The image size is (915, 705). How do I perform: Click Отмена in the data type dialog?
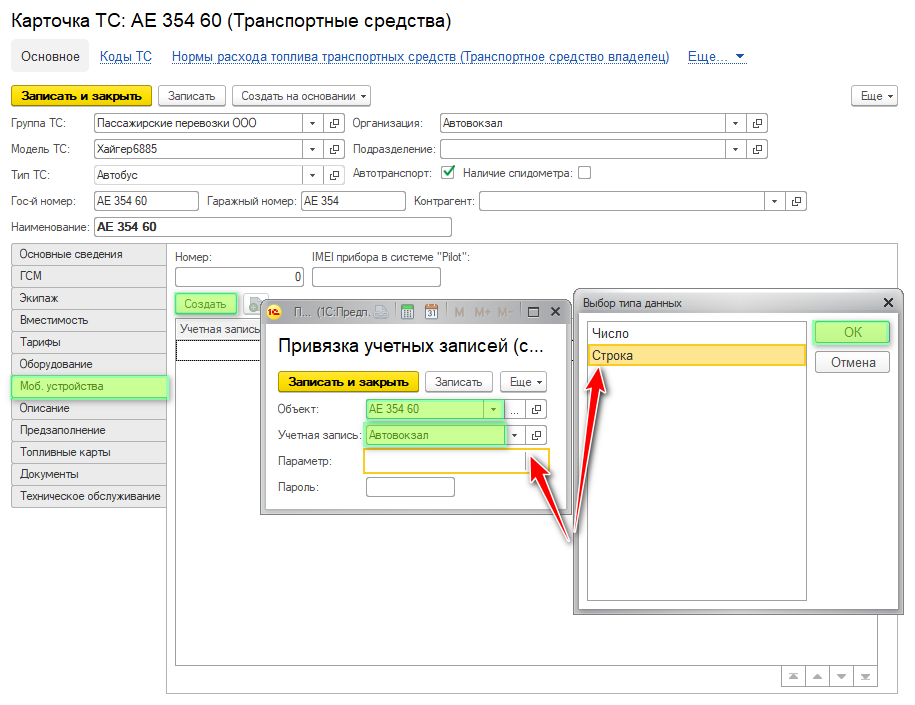click(852, 362)
